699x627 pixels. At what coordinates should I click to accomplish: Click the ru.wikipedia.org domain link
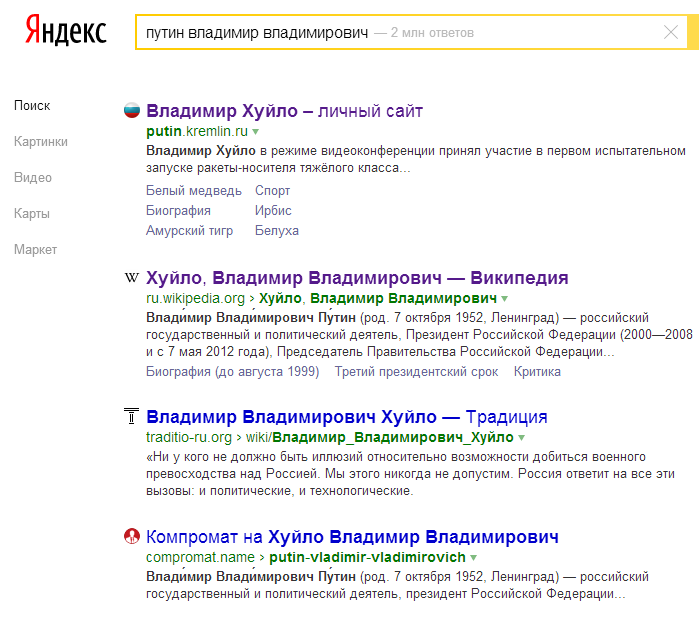coord(195,298)
